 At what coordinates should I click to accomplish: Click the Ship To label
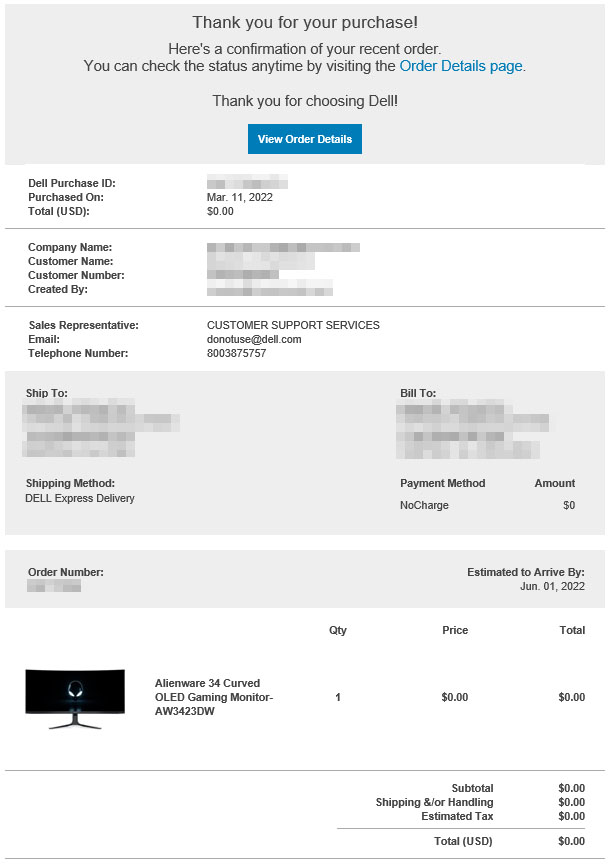pos(47,393)
